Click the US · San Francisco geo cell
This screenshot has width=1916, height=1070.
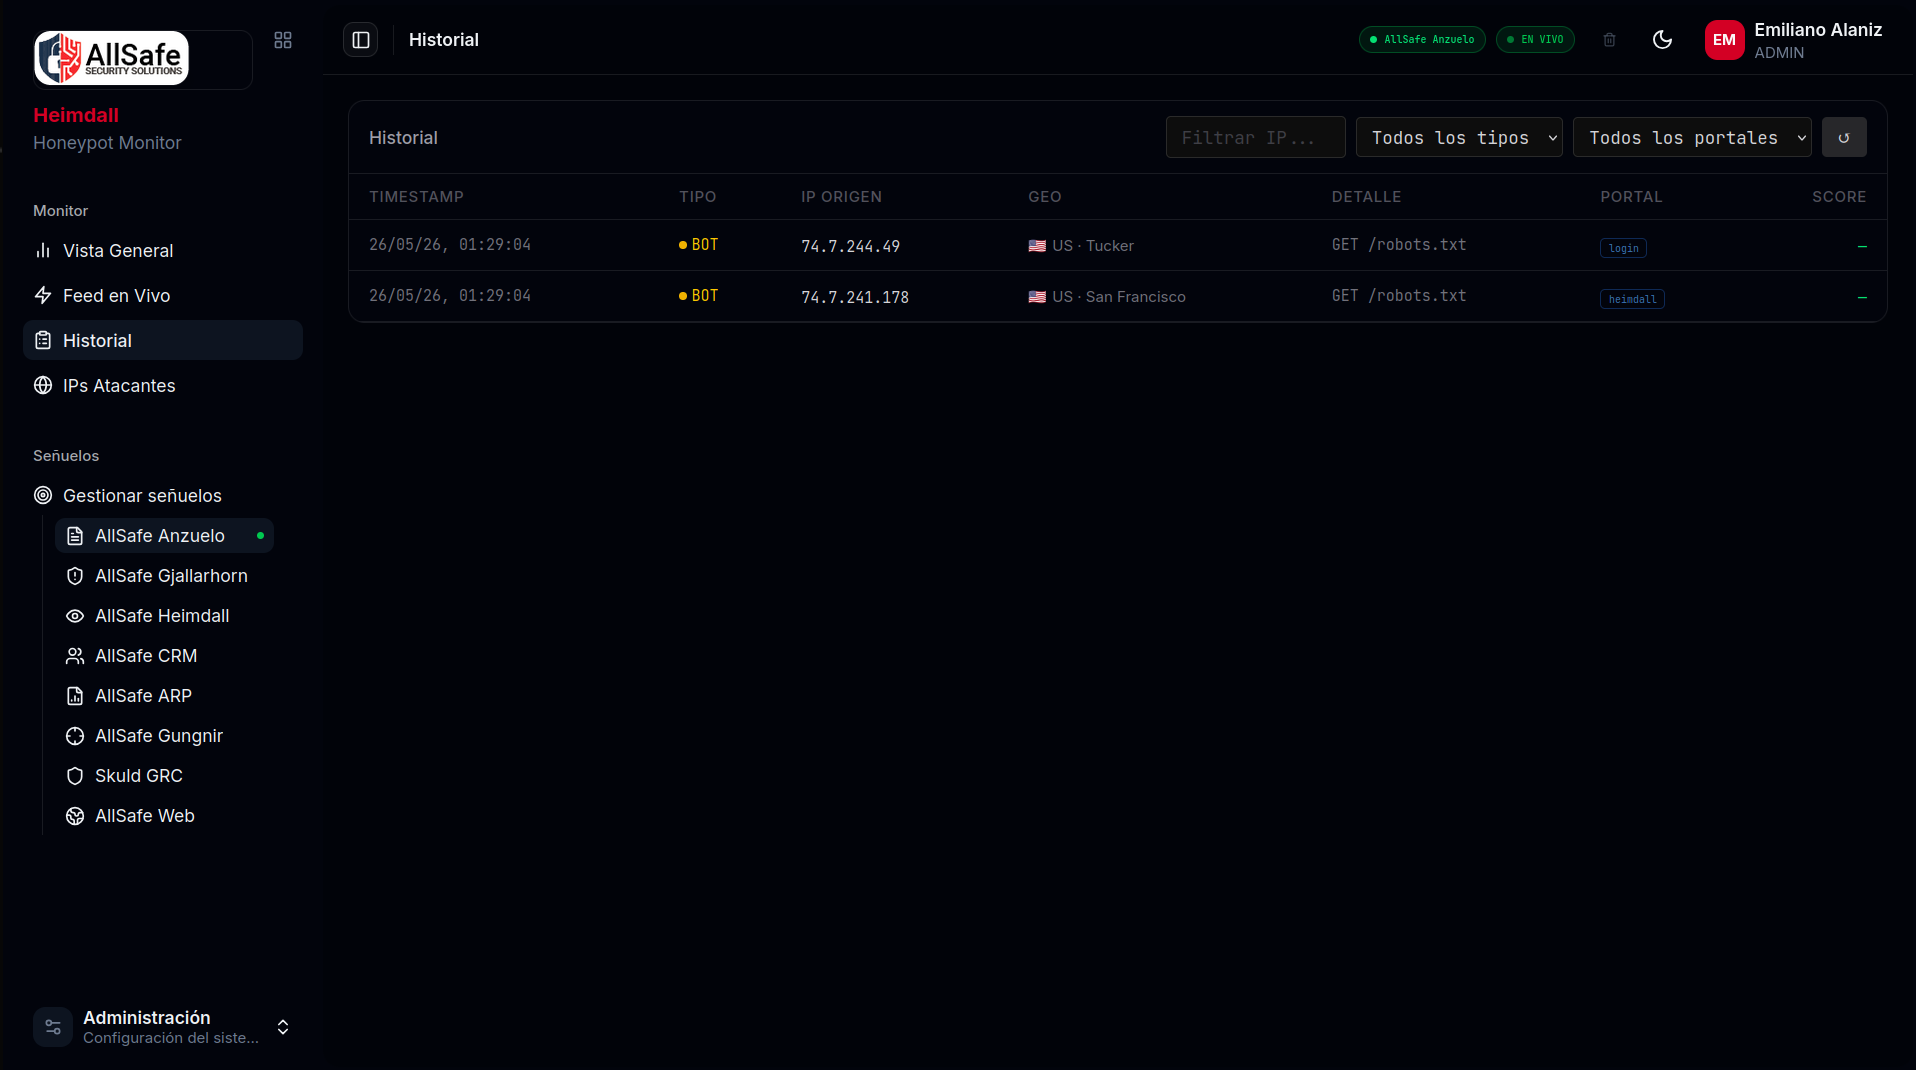1107,297
